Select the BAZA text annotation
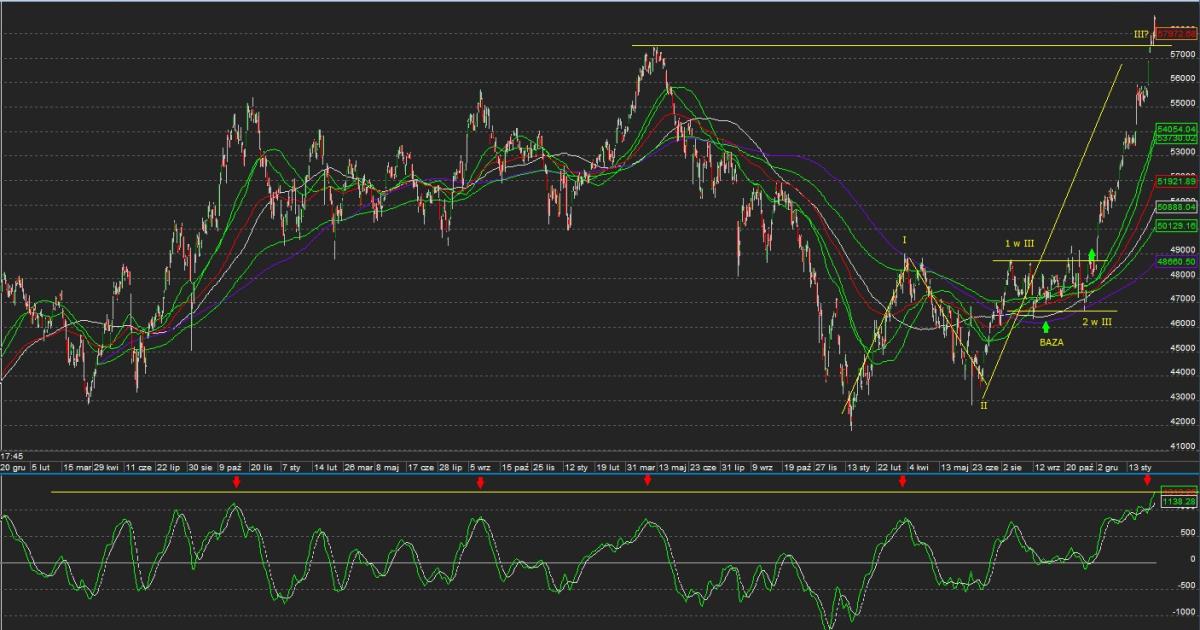Image resolution: width=1200 pixels, height=630 pixels. (x=1051, y=342)
